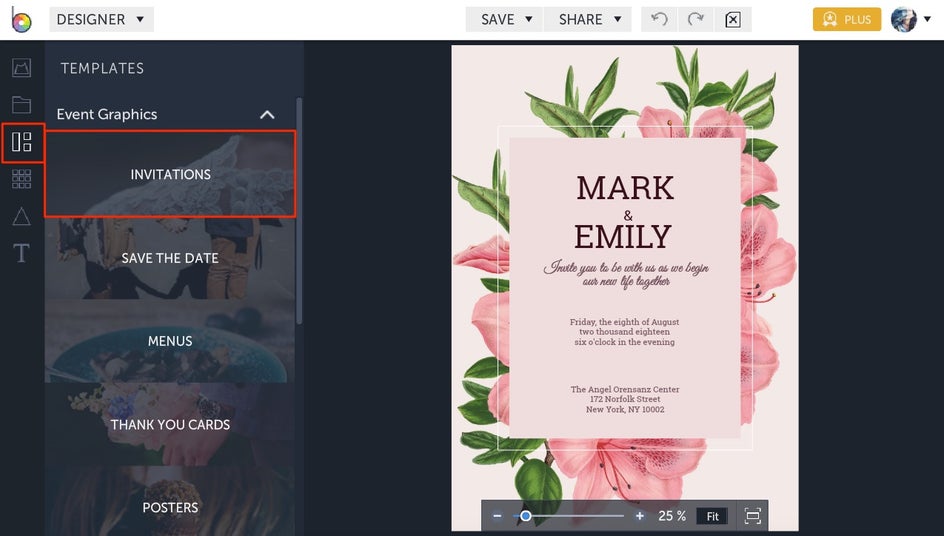
Task: Open the SAVE dropdown menu
Action: [504, 19]
